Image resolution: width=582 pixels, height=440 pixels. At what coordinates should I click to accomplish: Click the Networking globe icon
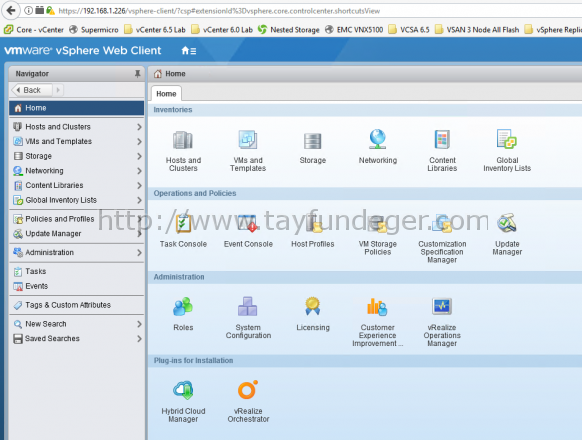[x=377, y=139]
